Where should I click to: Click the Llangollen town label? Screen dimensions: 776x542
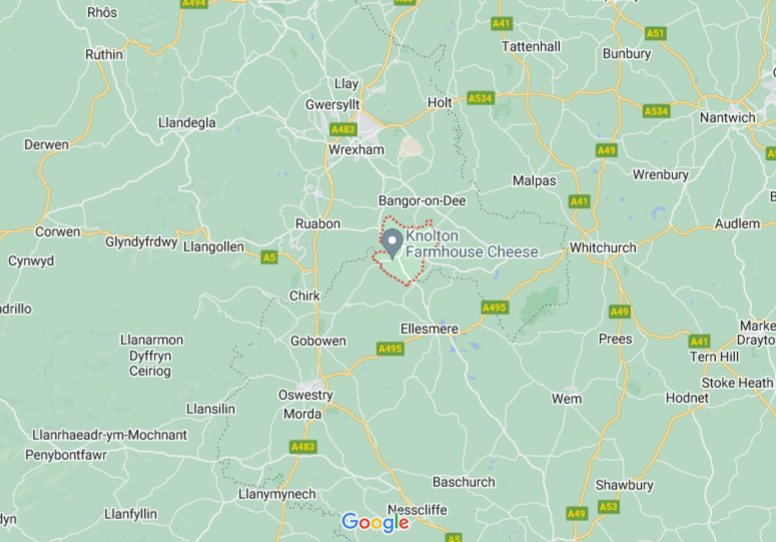click(213, 247)
